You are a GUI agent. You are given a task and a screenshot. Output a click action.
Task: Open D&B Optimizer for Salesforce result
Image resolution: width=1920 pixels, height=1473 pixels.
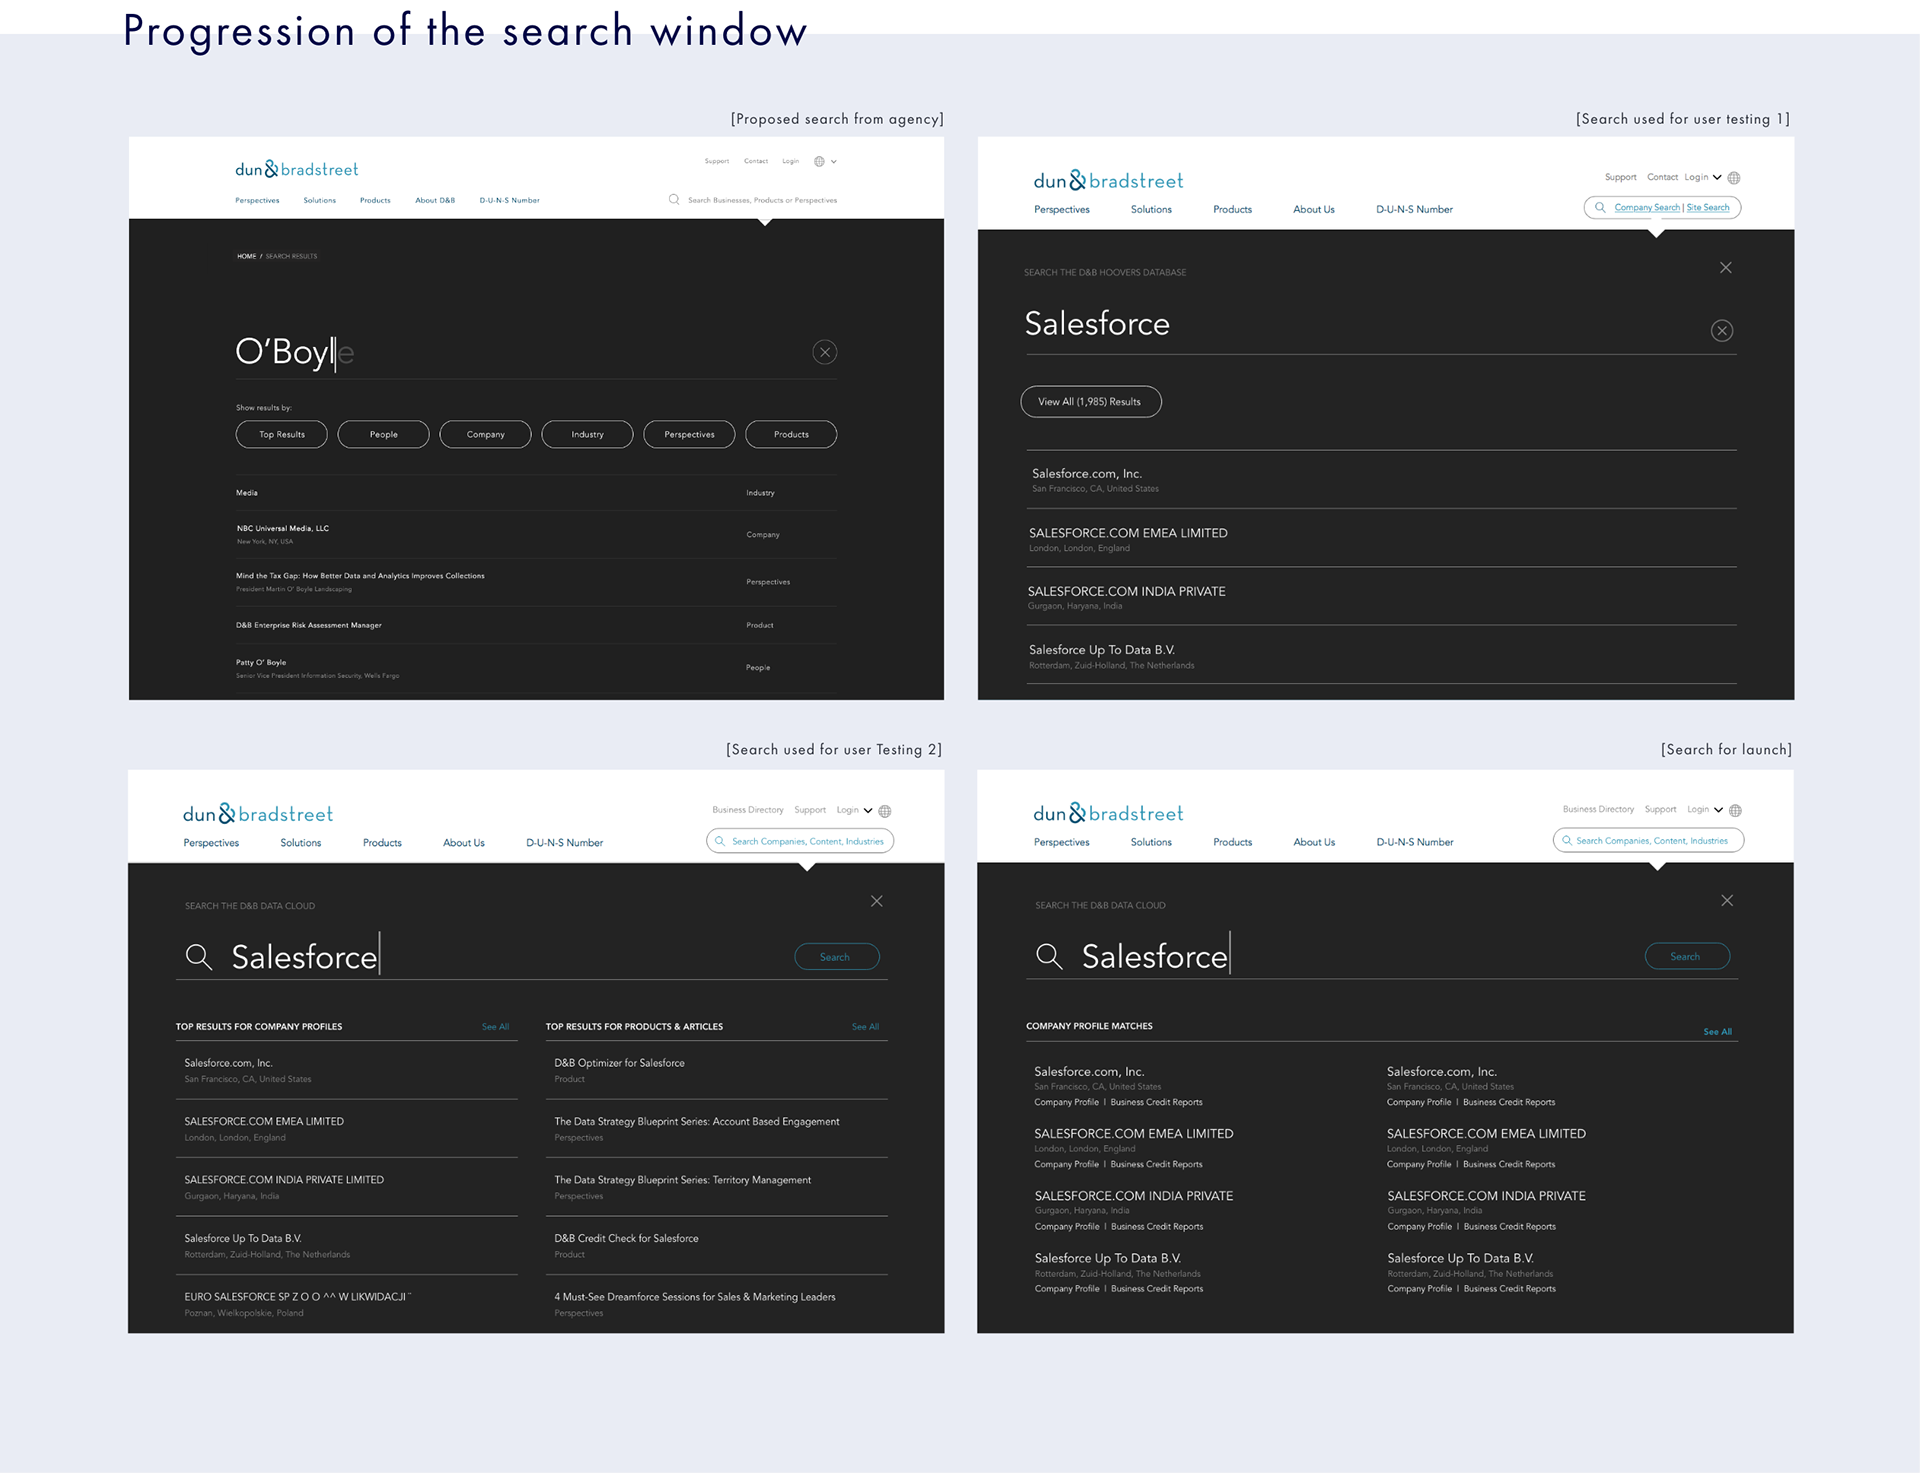(717, 1070)
